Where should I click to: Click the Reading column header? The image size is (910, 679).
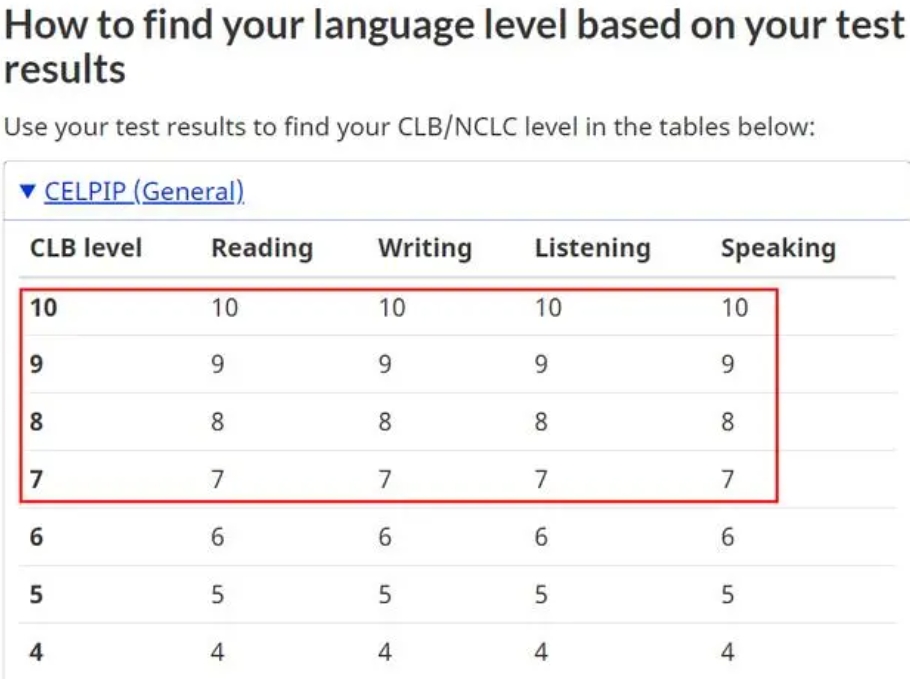point(261,248)
